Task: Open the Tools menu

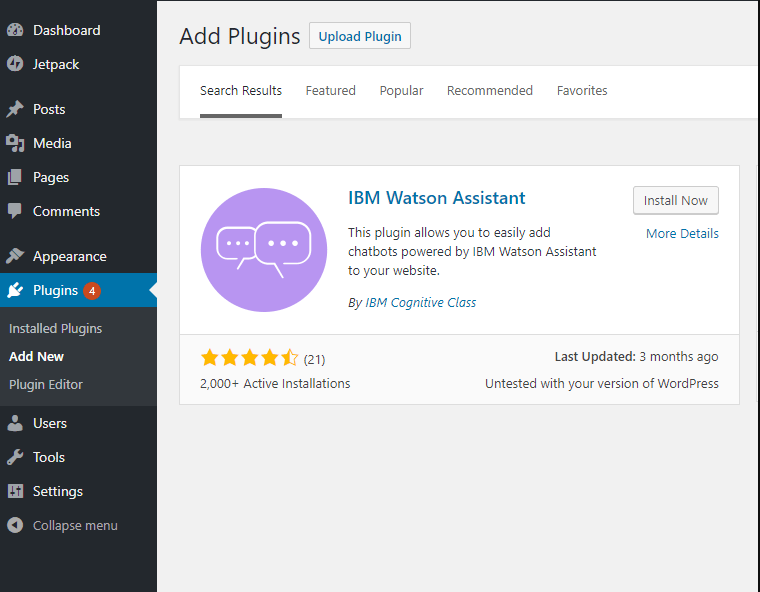Action: 49,457
